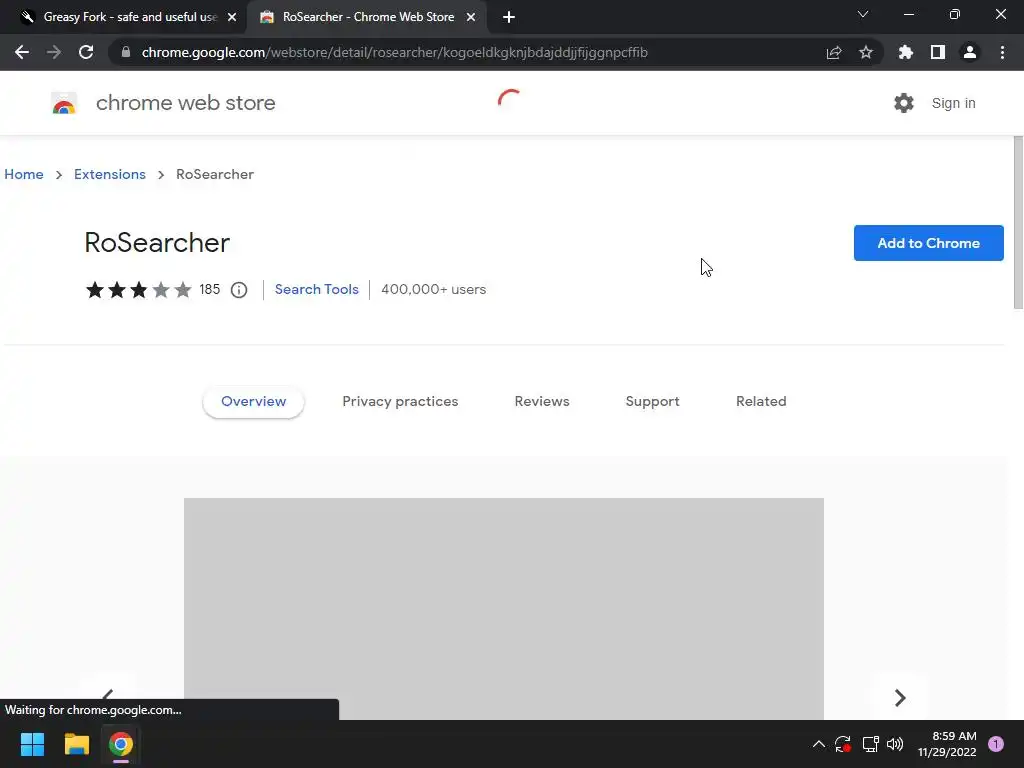The image size is (1024, 768).
Task: Go to Home in breadcrumb
Action: (24, 174)
